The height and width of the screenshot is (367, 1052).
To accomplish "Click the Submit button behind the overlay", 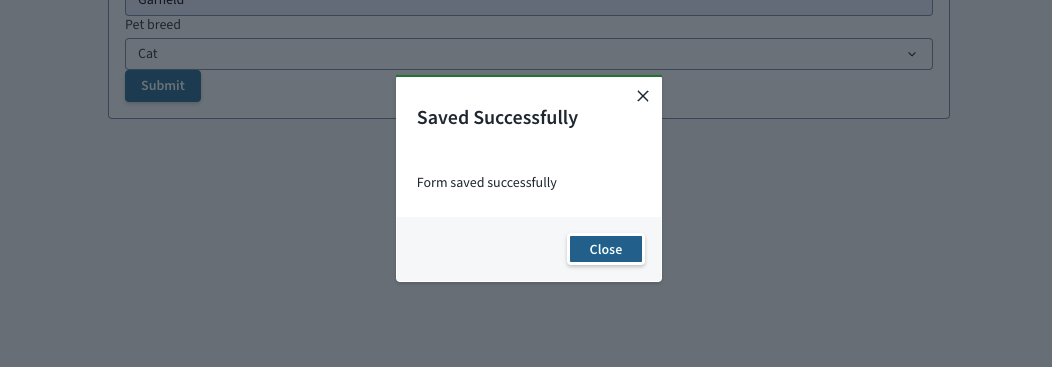I will point(163,86).
